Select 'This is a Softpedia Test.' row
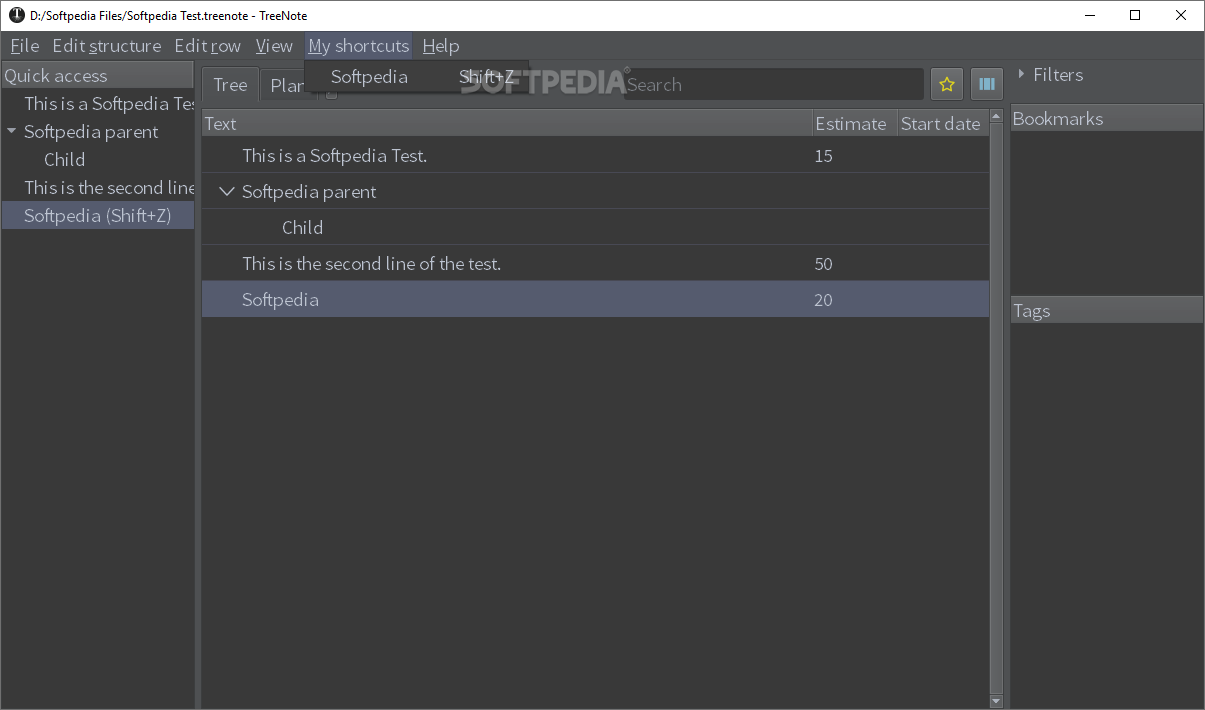Image resolution: width=1205 pixels, height=710 pixels. pos(595,156)
